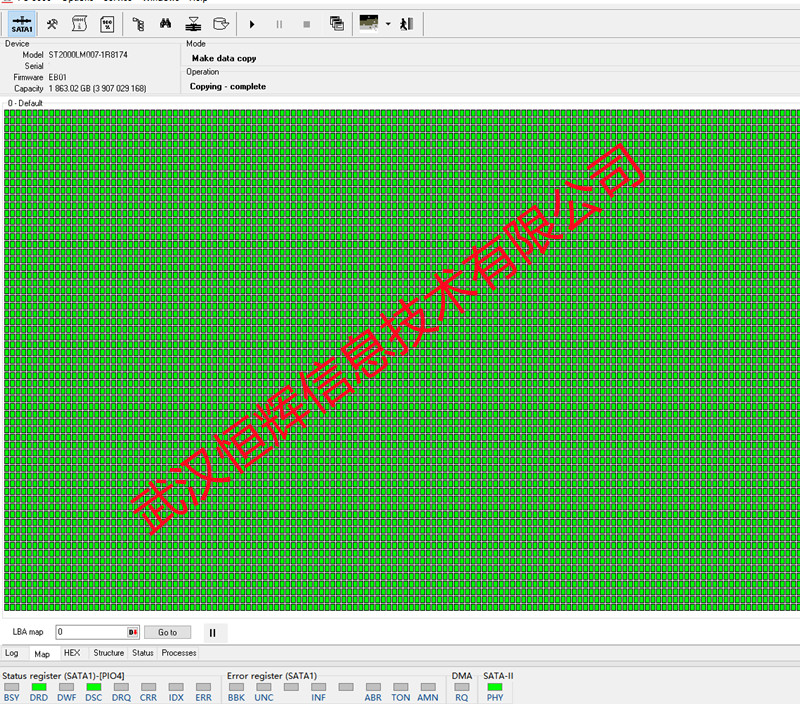Image resolution: width=800 pixels, height=704 pixels.
Task: Switch to the Log tab
Action: click(x=12, y=653)
